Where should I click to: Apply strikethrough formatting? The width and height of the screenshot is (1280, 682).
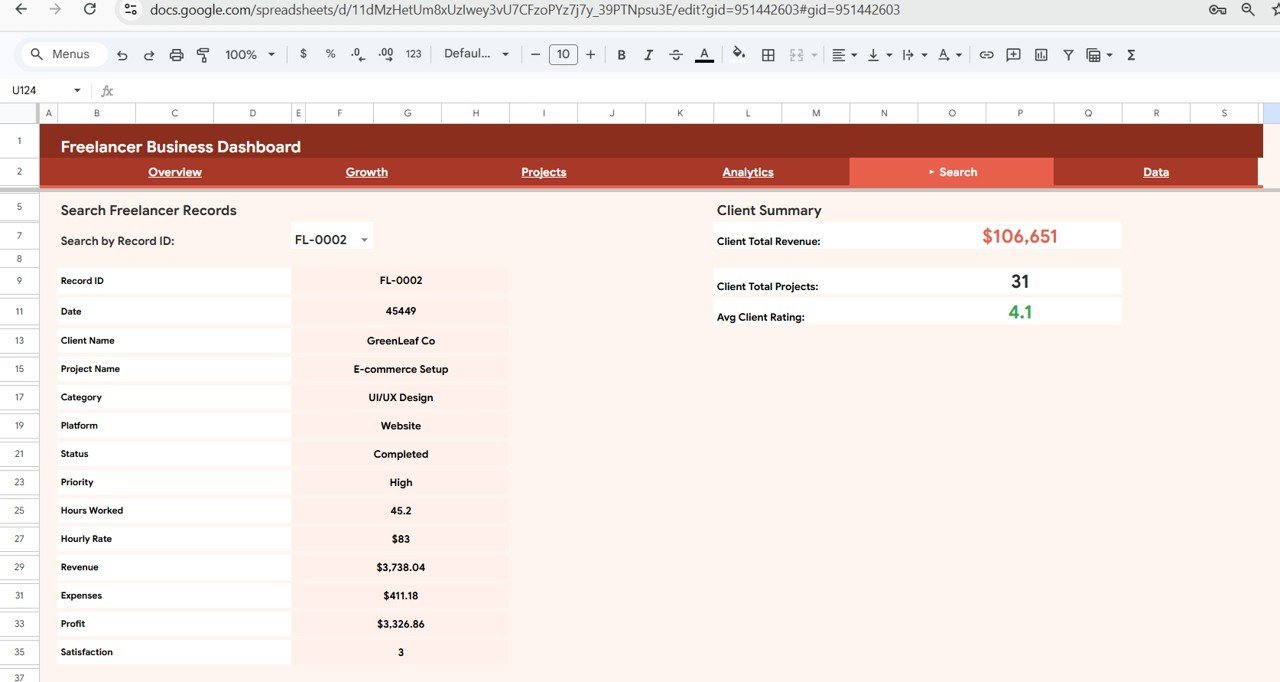coord(676,54)
